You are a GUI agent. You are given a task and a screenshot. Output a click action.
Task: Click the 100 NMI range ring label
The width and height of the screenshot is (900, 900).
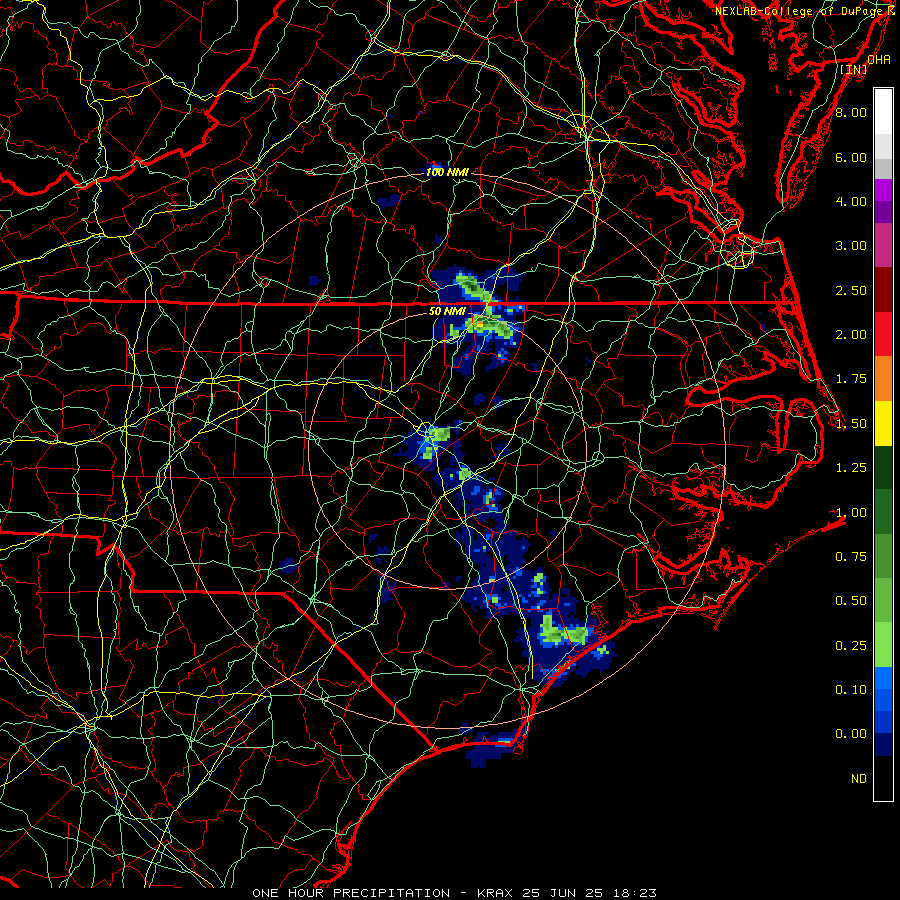[x=447, y=172]
